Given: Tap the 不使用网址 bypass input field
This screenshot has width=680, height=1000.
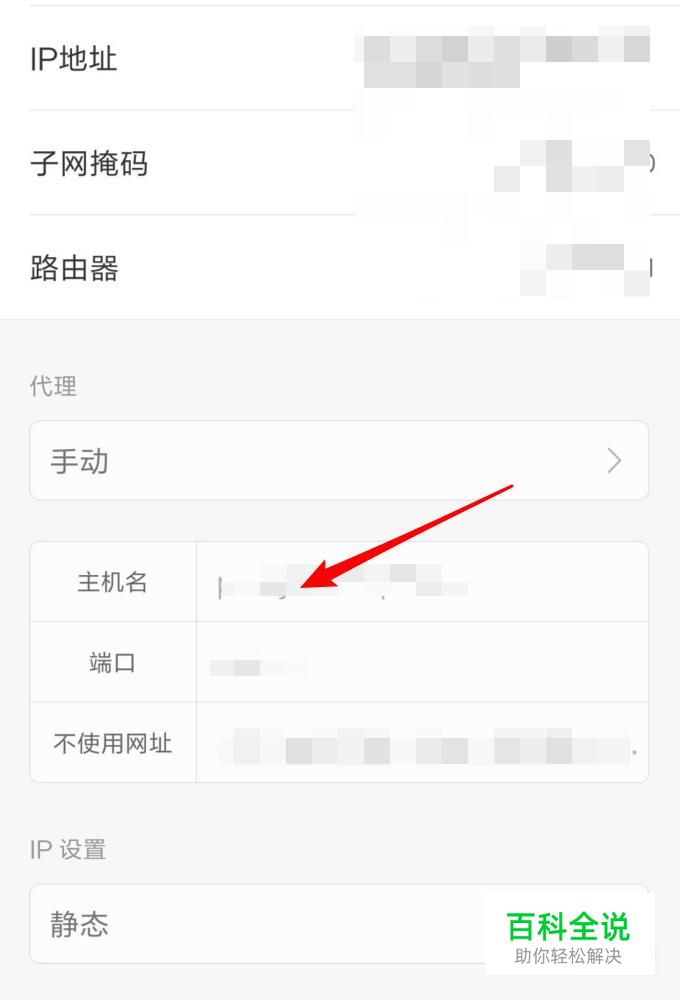Looking at the screenshot, I should pyautogui.click(x=422, y=742).
